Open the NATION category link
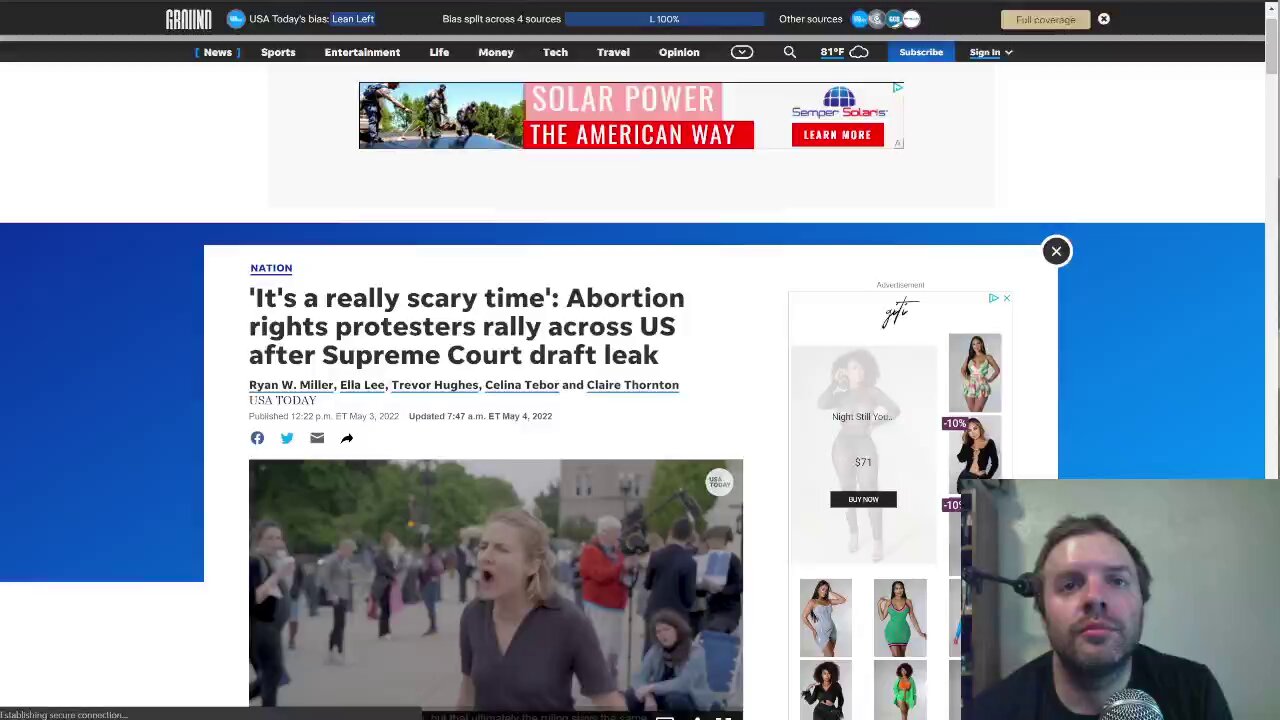This screenshot has width=1280, height=720. pyautogui.click(x=271, y=268)
